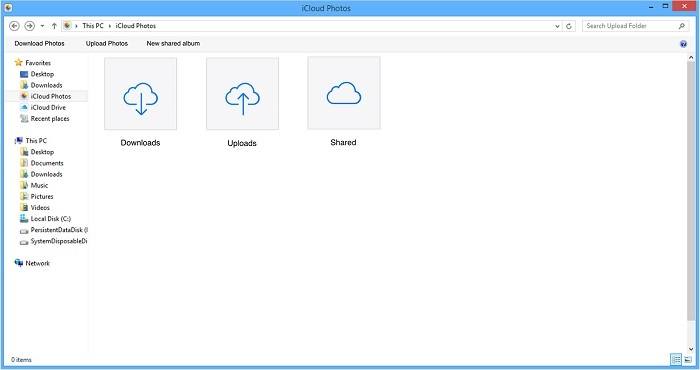Click the Network icon in sidebar
Image resolution: width=700 pixels, height=370 pixels.
pos(18,263)
